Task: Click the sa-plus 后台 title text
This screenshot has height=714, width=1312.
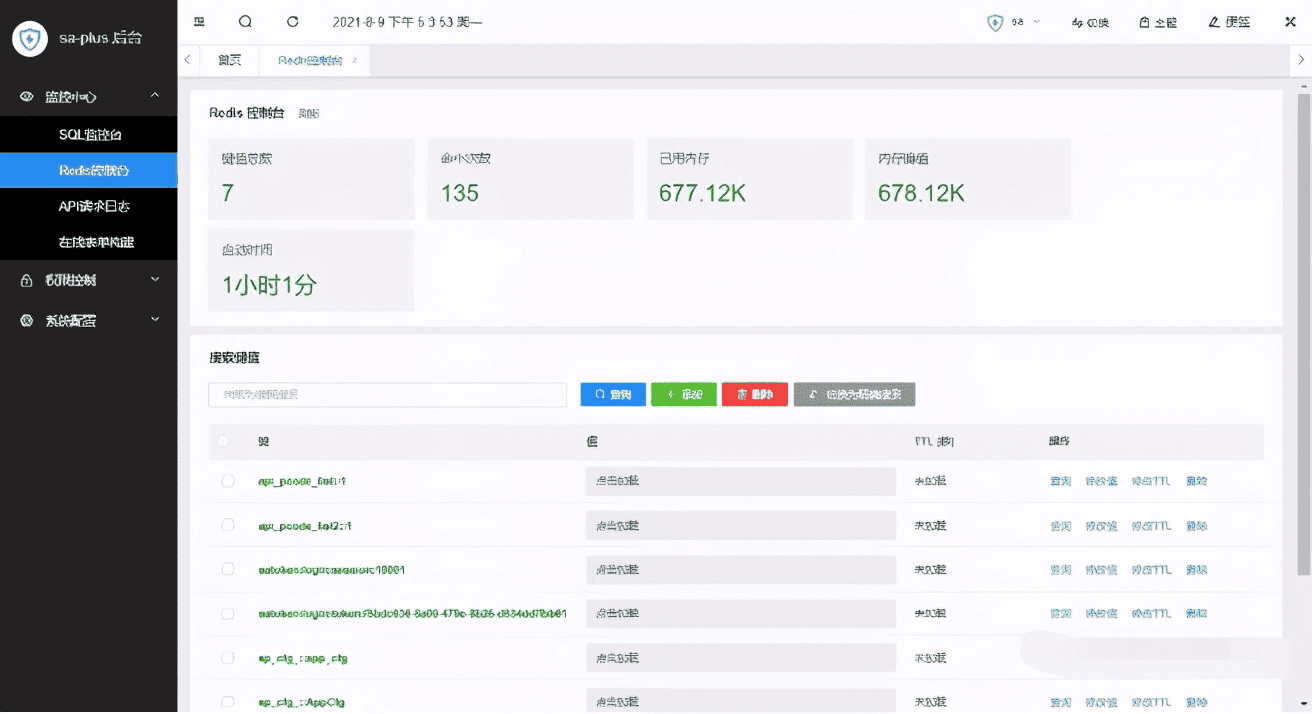Action: tap(100, 38)
